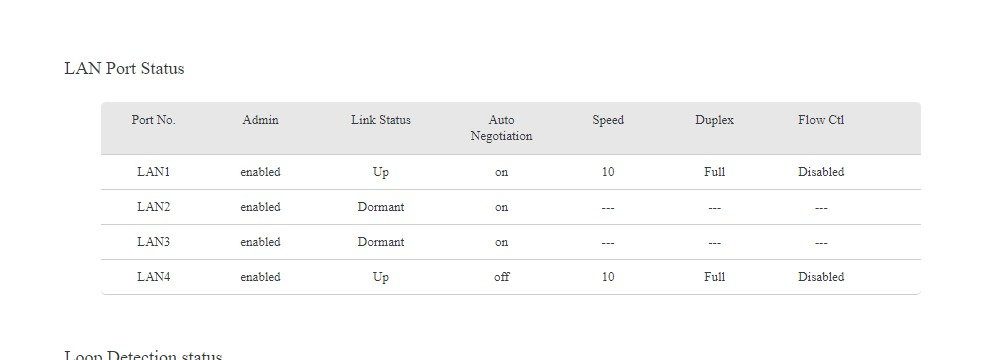Click the Speed column header
1002x360 pixels.
click(608, 120)
